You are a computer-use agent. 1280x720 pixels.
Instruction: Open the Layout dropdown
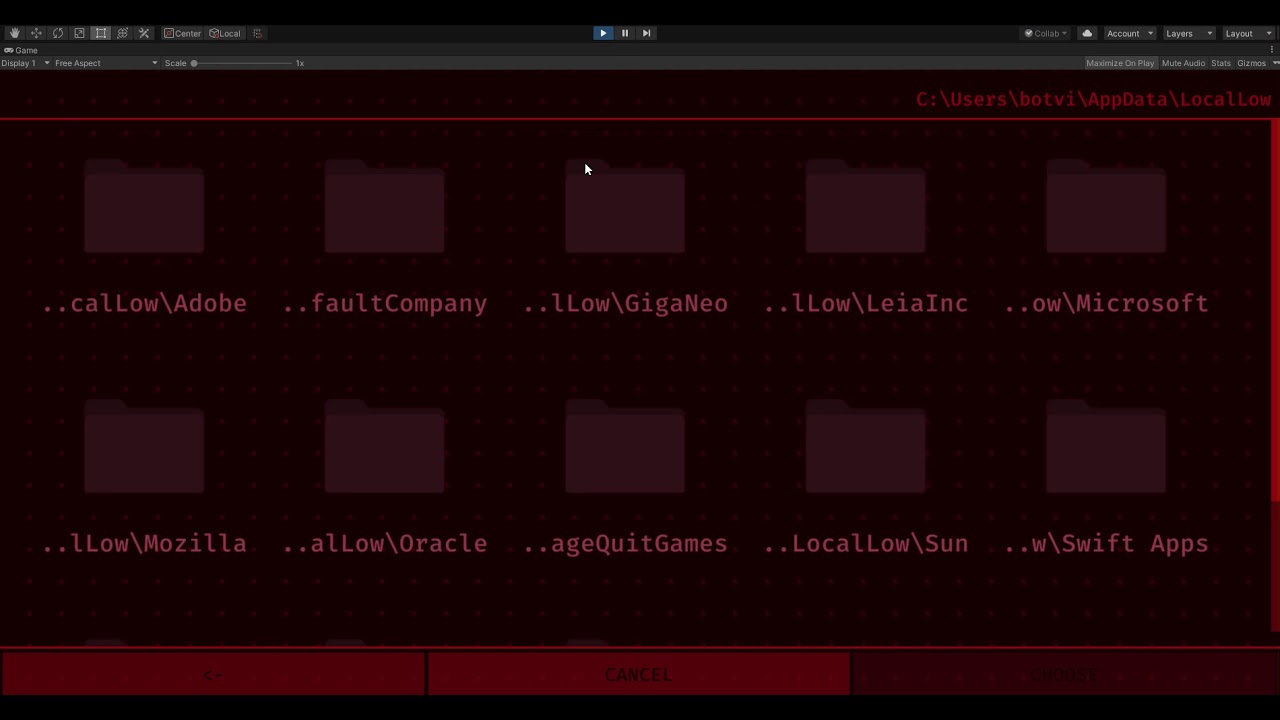click(1246, 33)
